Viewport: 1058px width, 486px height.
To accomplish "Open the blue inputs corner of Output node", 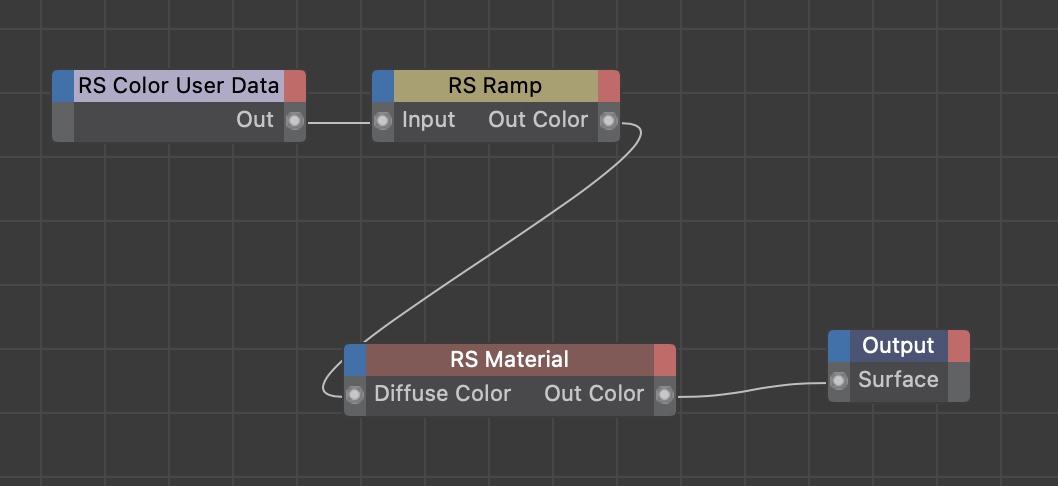I will pyautogui.click(x=839, y=346).
